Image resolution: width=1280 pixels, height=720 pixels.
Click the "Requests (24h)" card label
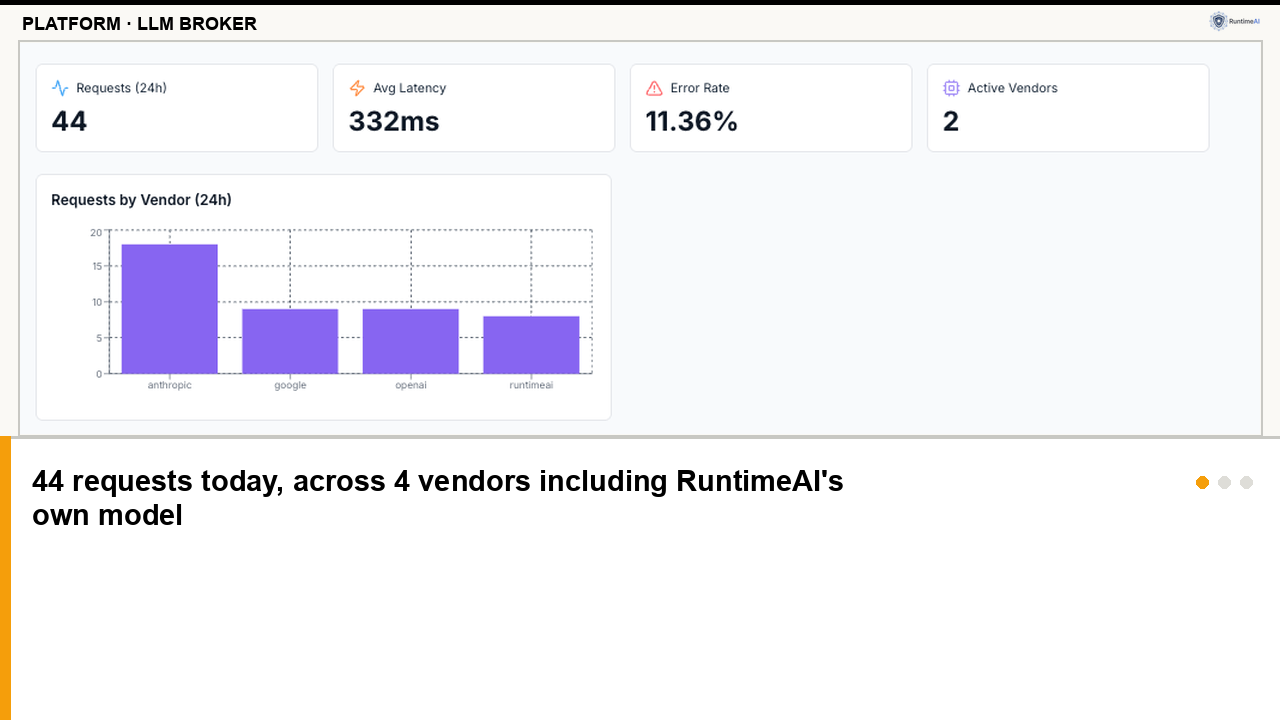121,88
